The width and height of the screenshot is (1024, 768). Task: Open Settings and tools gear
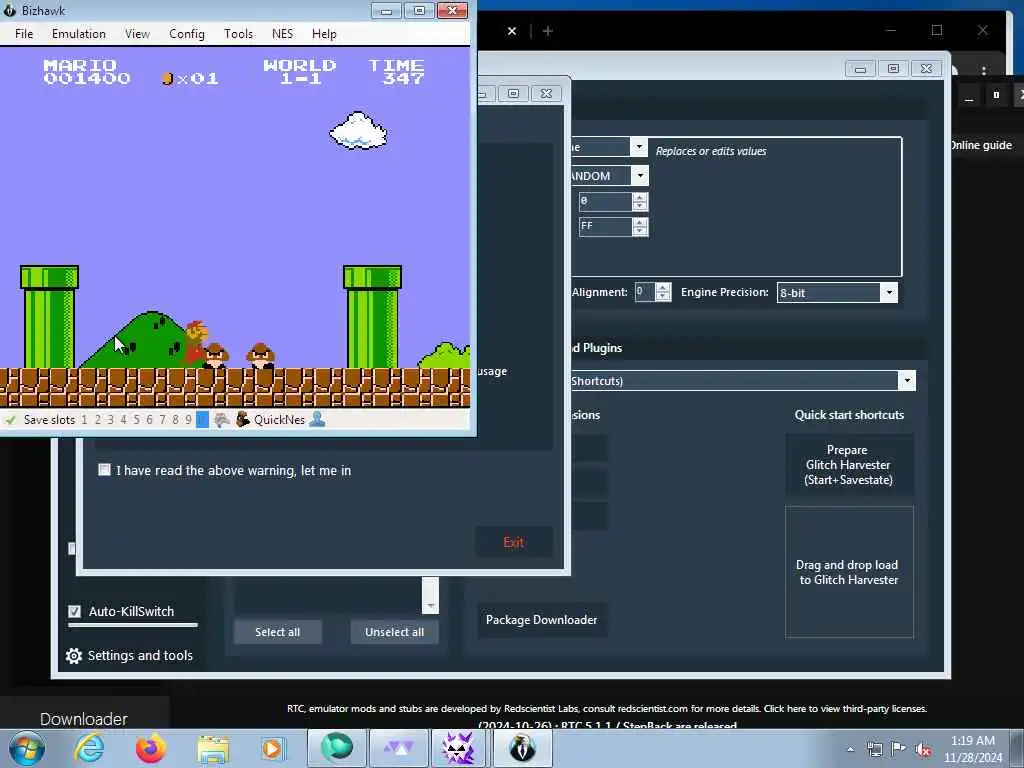129,656
